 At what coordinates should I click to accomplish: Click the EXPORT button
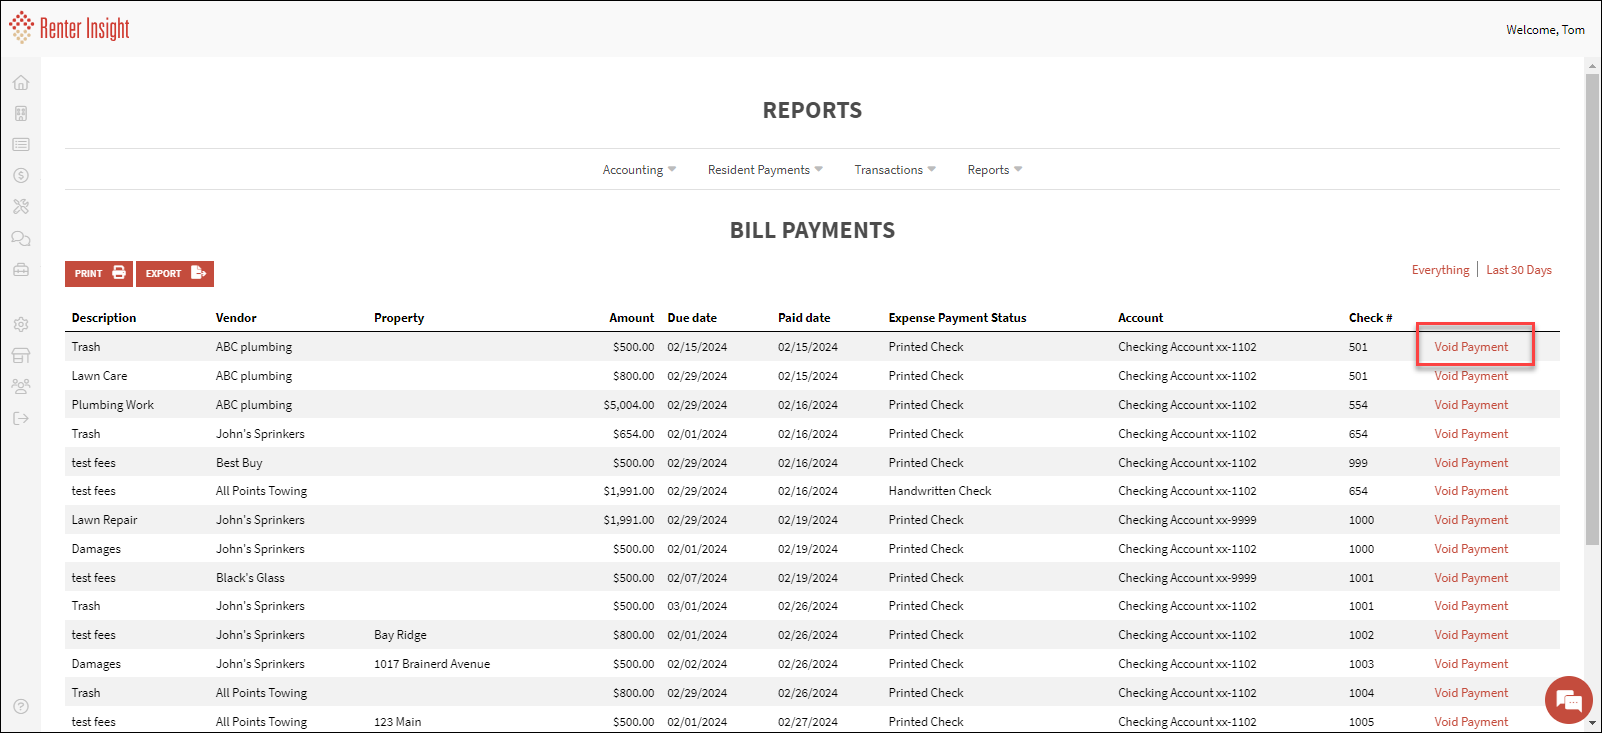(x=175, y=274)
